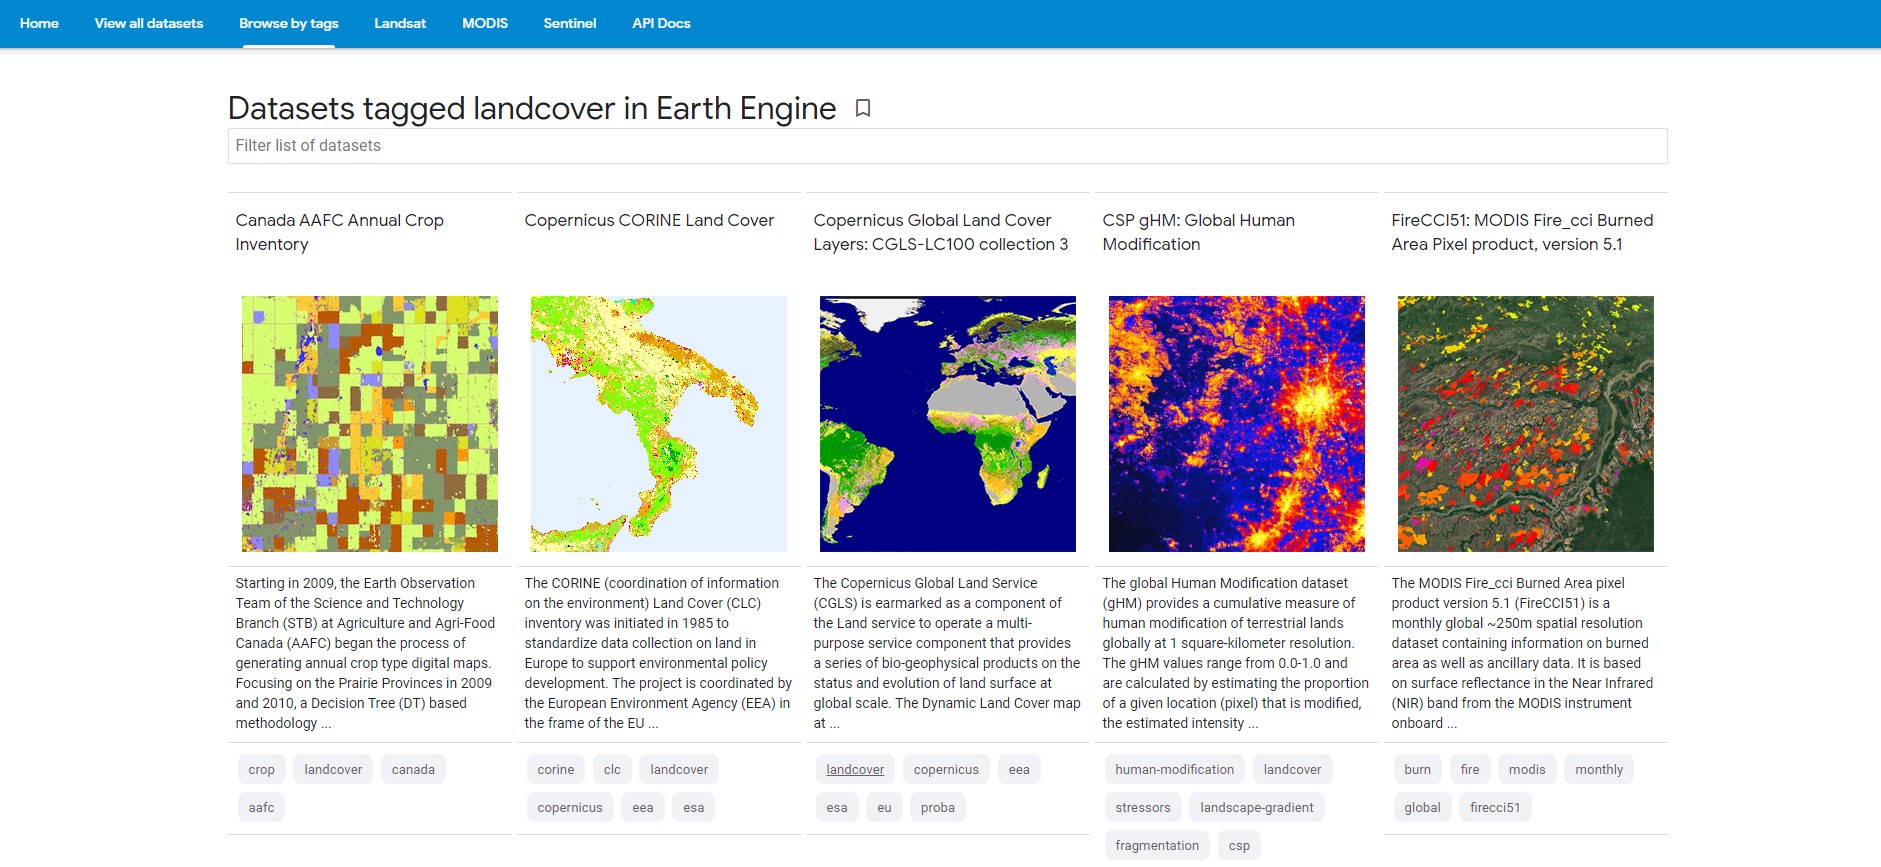
Task: Click the CORINE Italy land cover thumbnail
Action: pyautogui.click(x=658, y=424)
